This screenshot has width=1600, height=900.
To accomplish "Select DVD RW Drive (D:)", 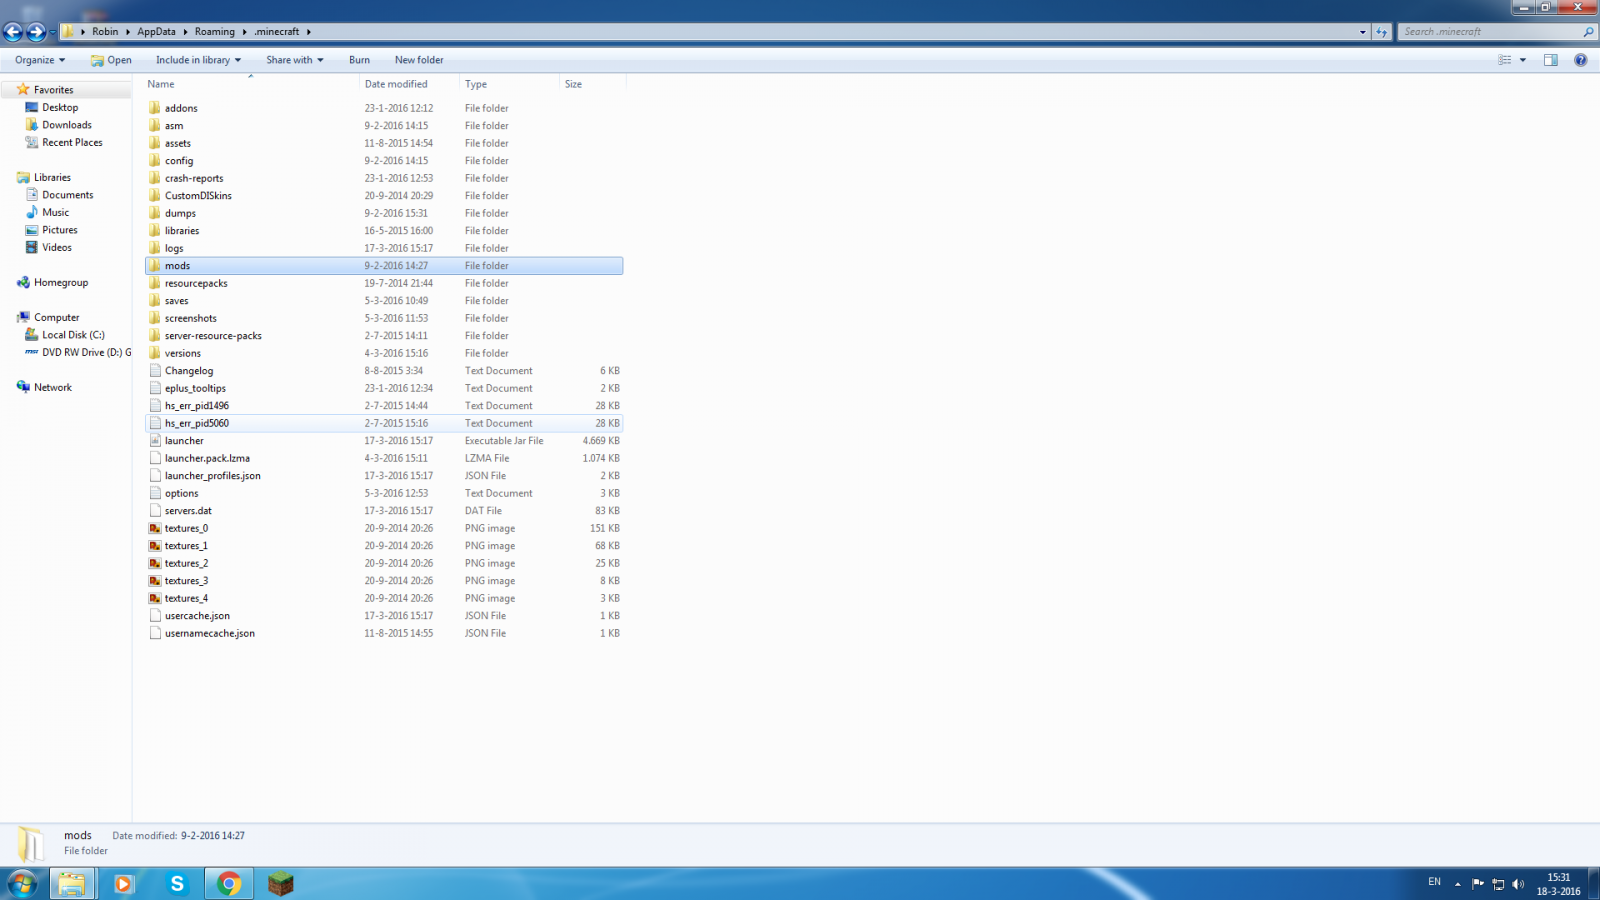I will point(86,353).
